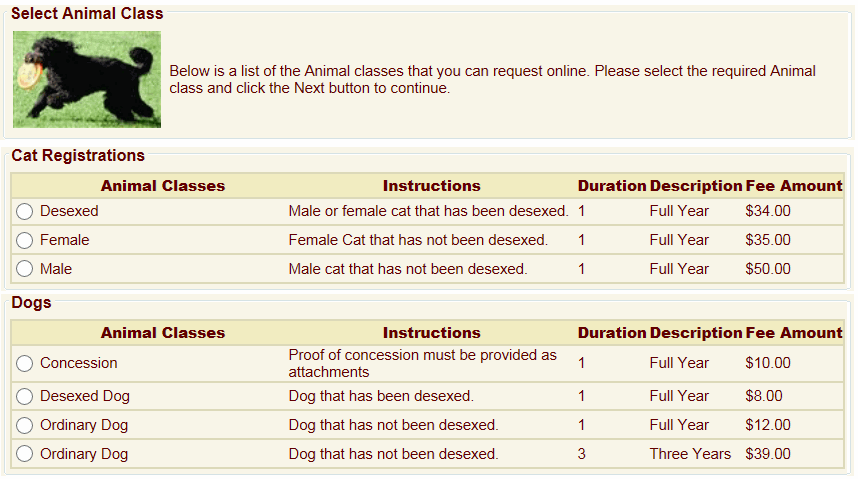The image size is (858, 479).
Task: Pick the Male cat radio button
Action: 25,270
